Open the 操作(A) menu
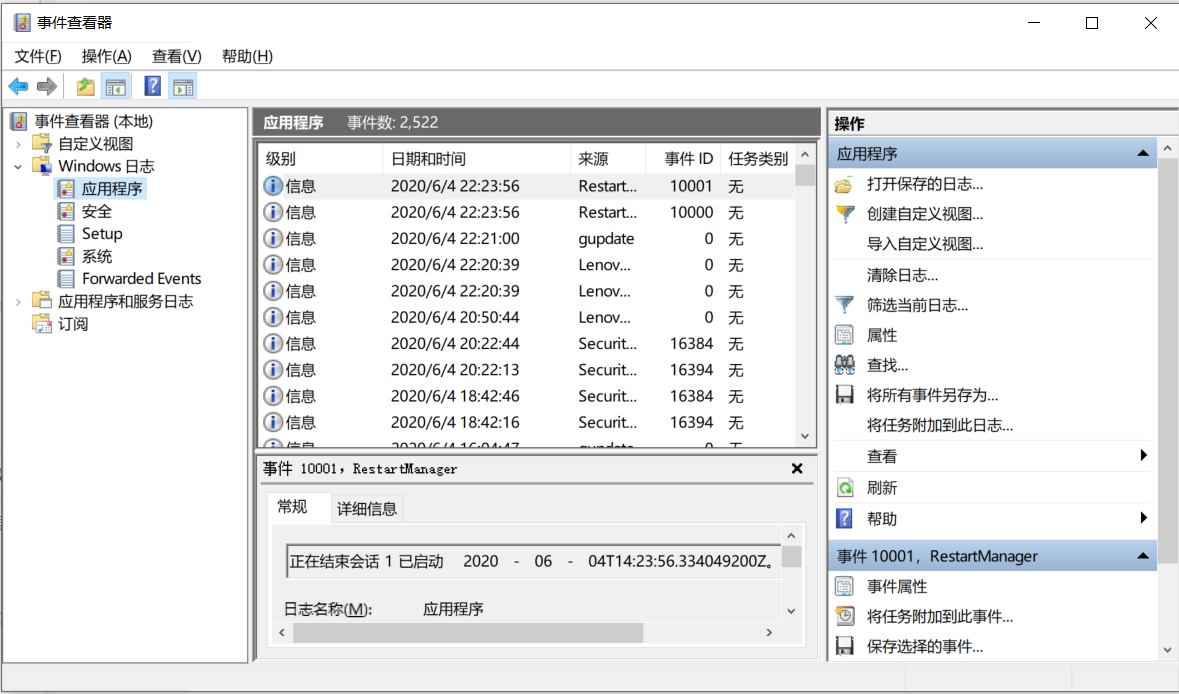The image size is (1179, 694). pyautogui.click(x=106, y=56)
